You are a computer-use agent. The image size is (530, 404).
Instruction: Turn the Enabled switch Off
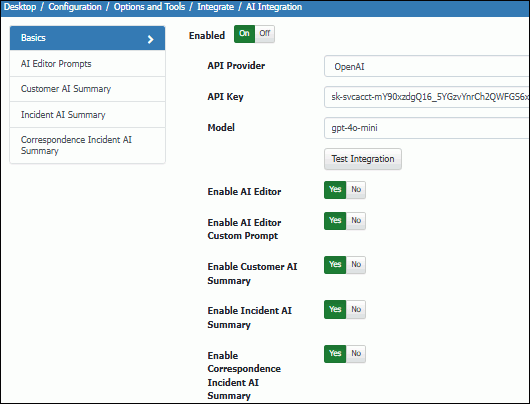click(264, 34)
